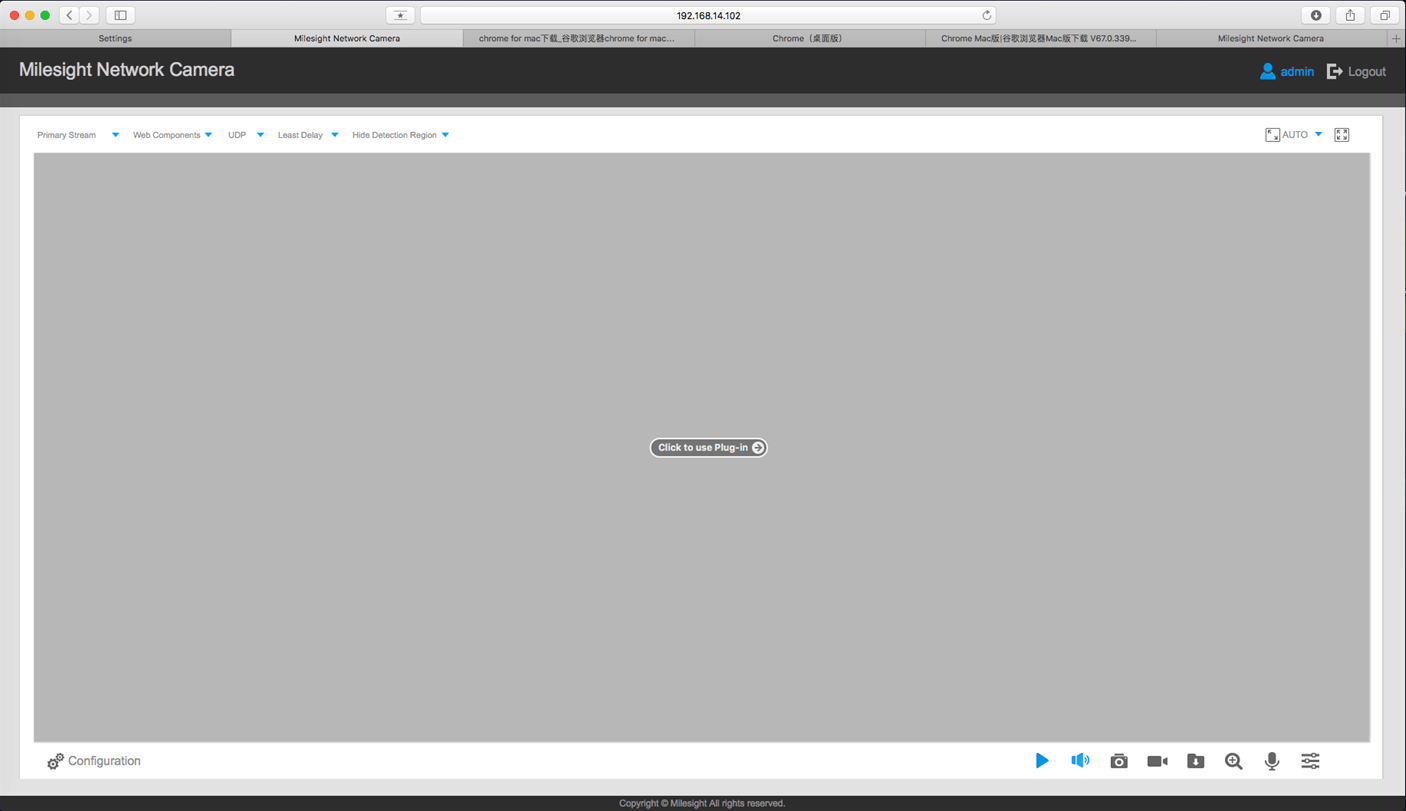
Task: Toggle the microphone talk icon
Action: (1272, 761)
